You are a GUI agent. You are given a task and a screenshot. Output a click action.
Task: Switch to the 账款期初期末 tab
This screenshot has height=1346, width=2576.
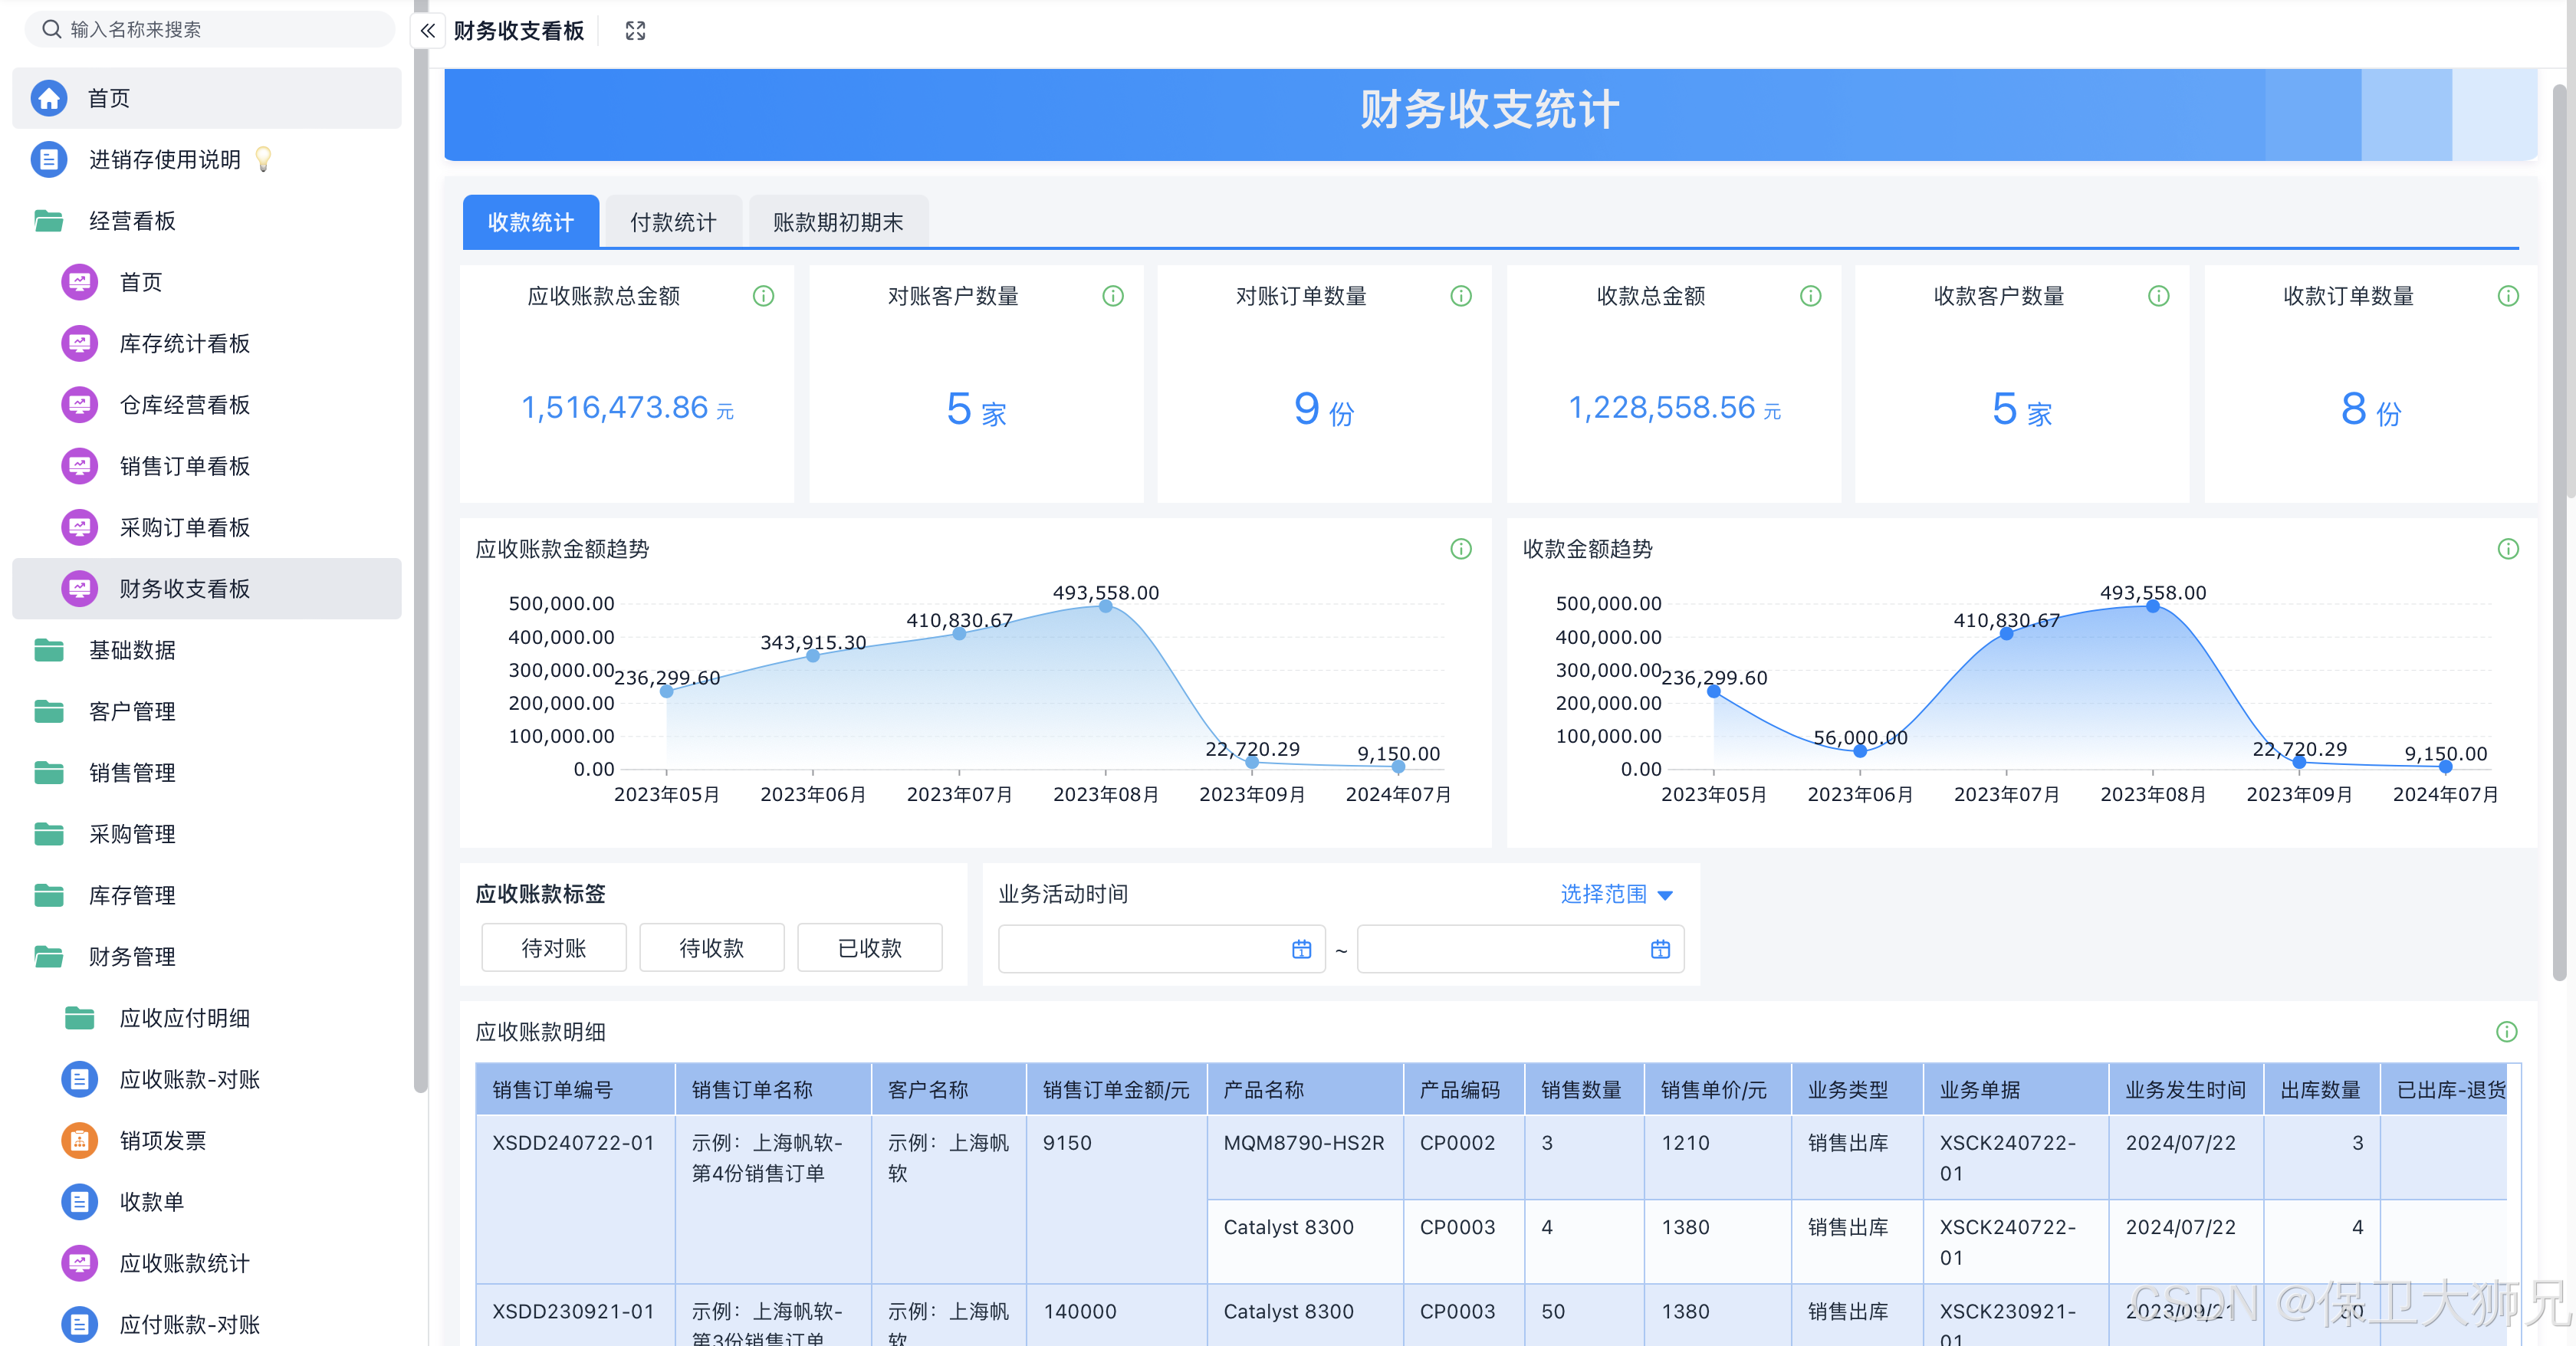[837, 222]
